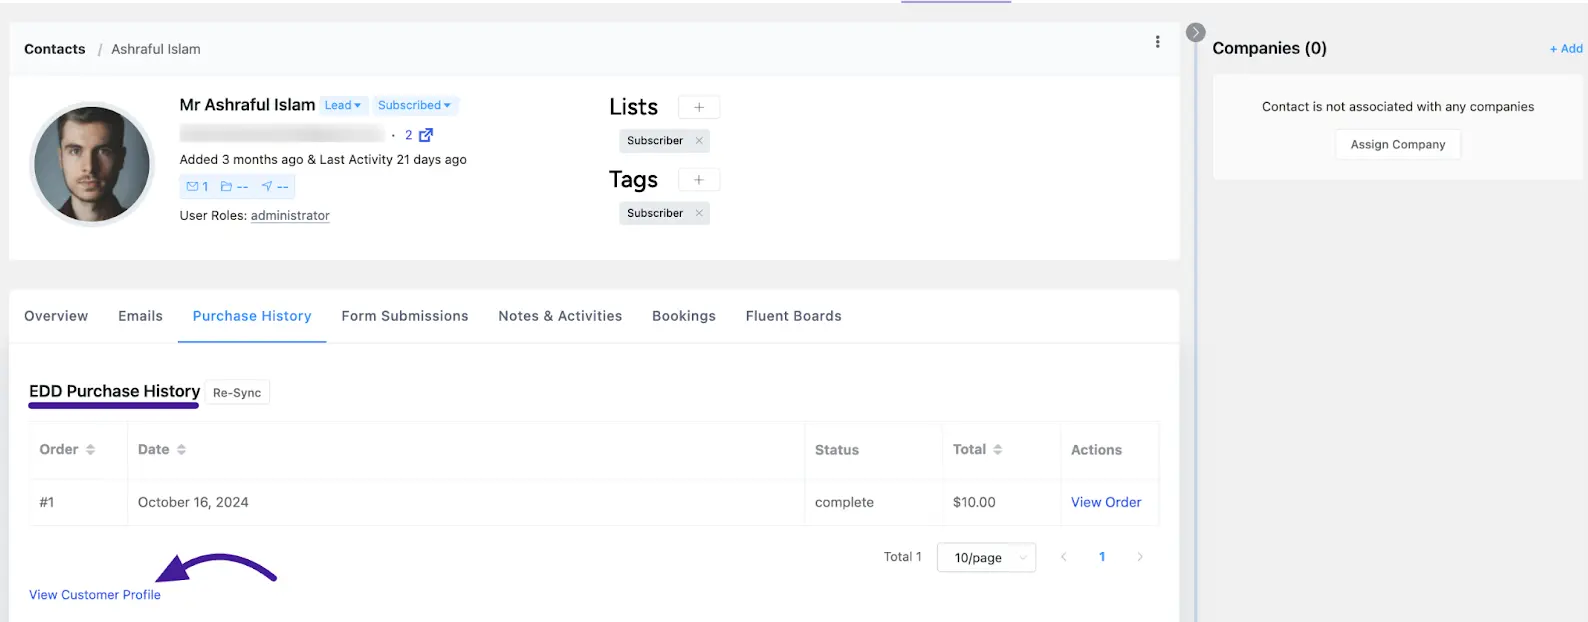
Task: Click the folder stats icon
Action: tap(226, 186)
